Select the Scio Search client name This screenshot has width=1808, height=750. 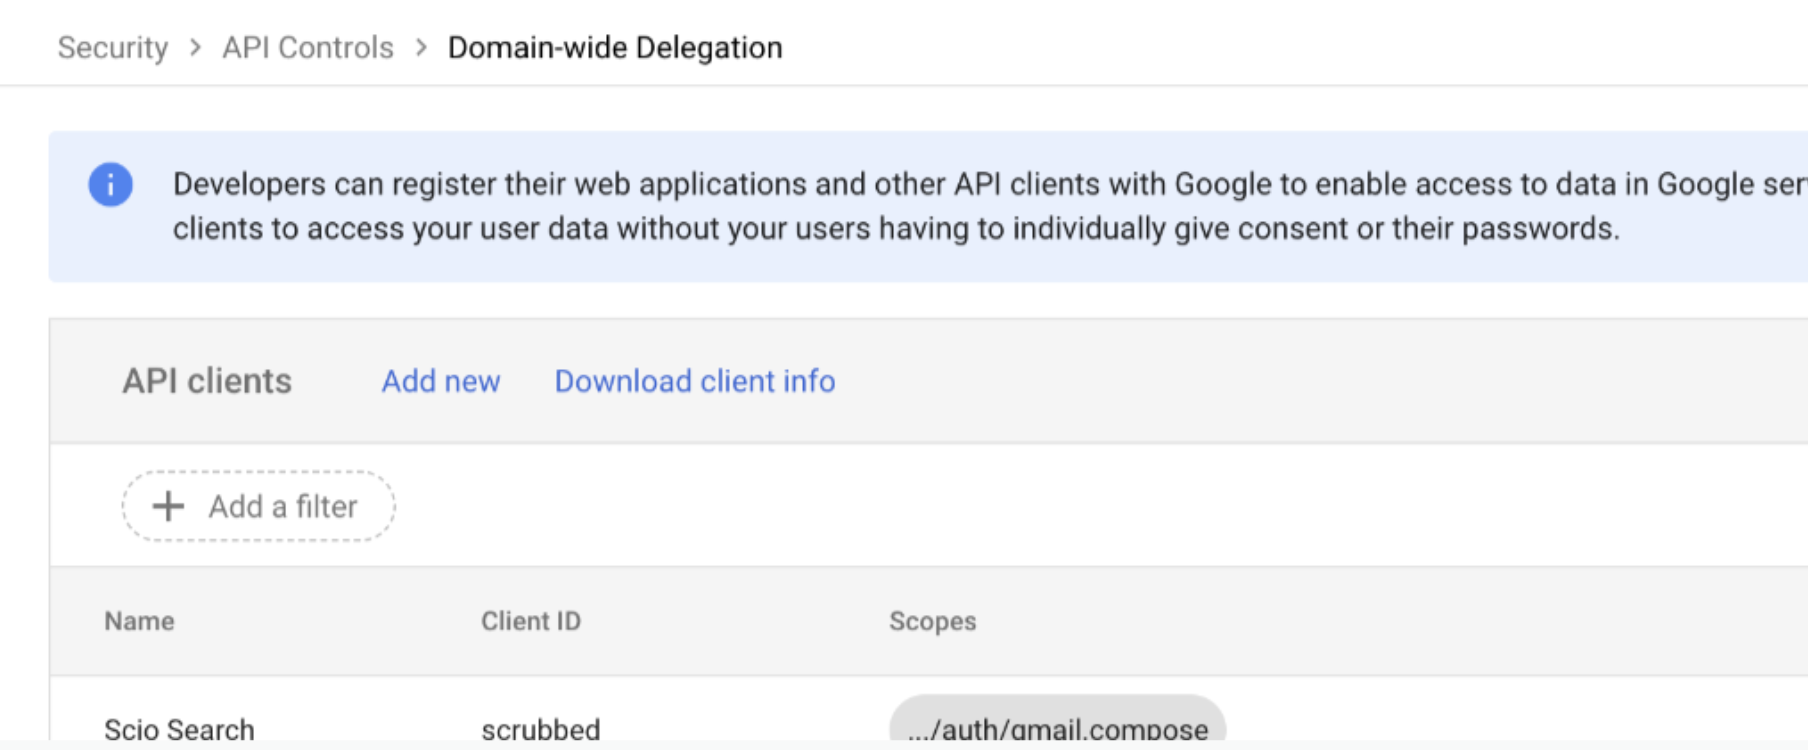coord(179,728)
